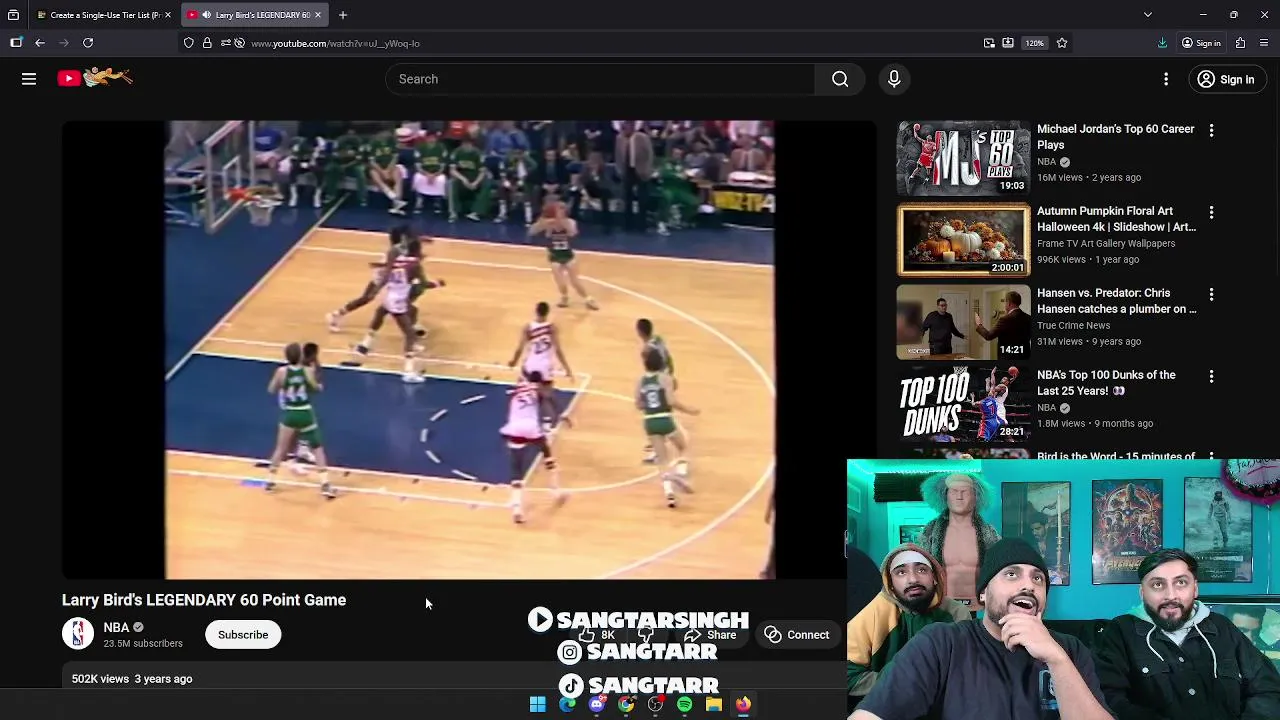Click the Firefox toolbar Sign in account button
The width and height of the screenshot is (1280, 720).
pos(1201,43)
